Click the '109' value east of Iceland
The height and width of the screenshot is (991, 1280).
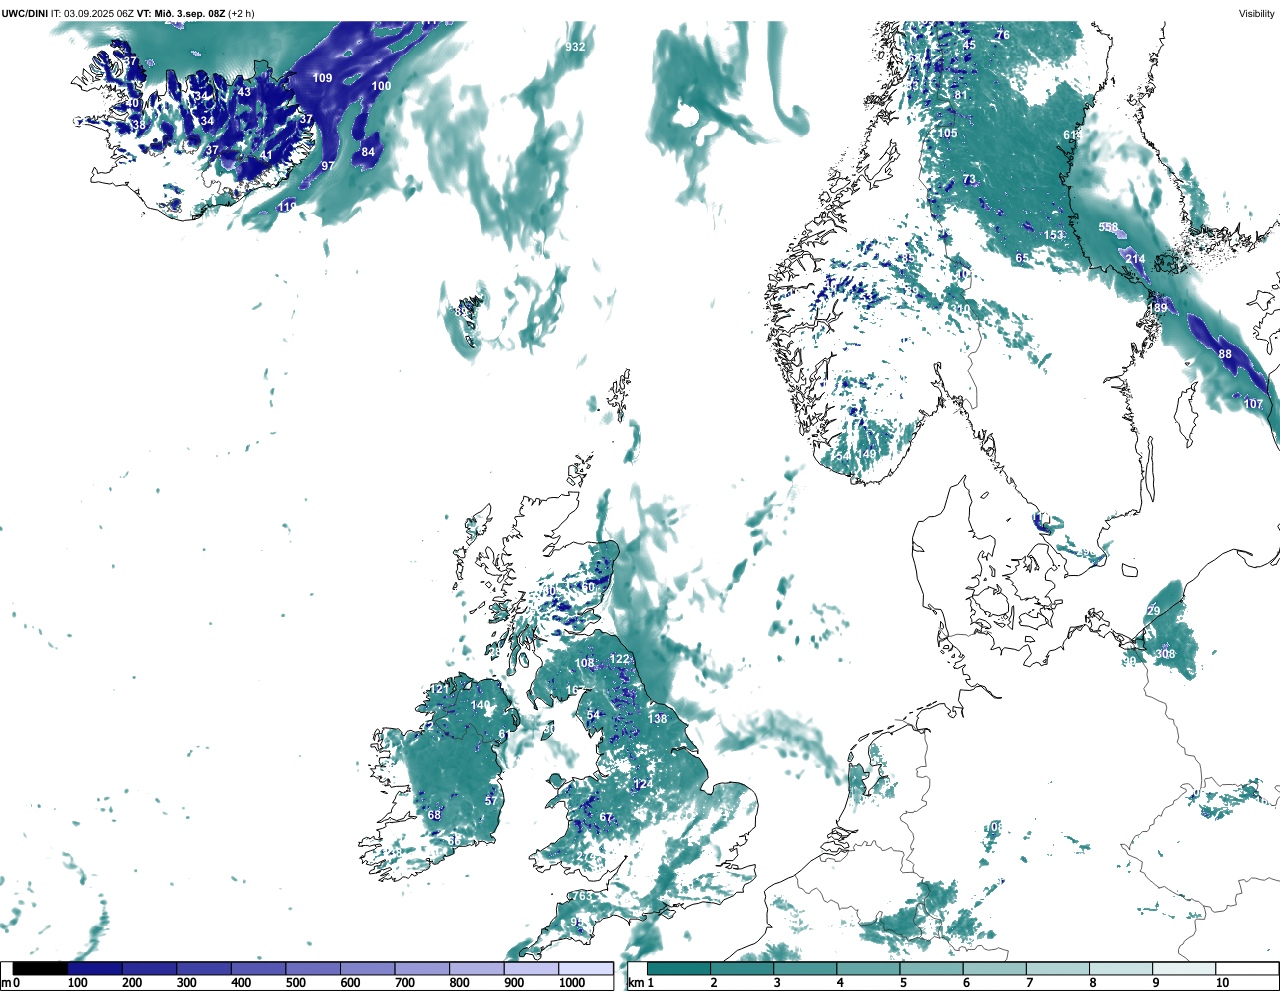tap(322, 78)
